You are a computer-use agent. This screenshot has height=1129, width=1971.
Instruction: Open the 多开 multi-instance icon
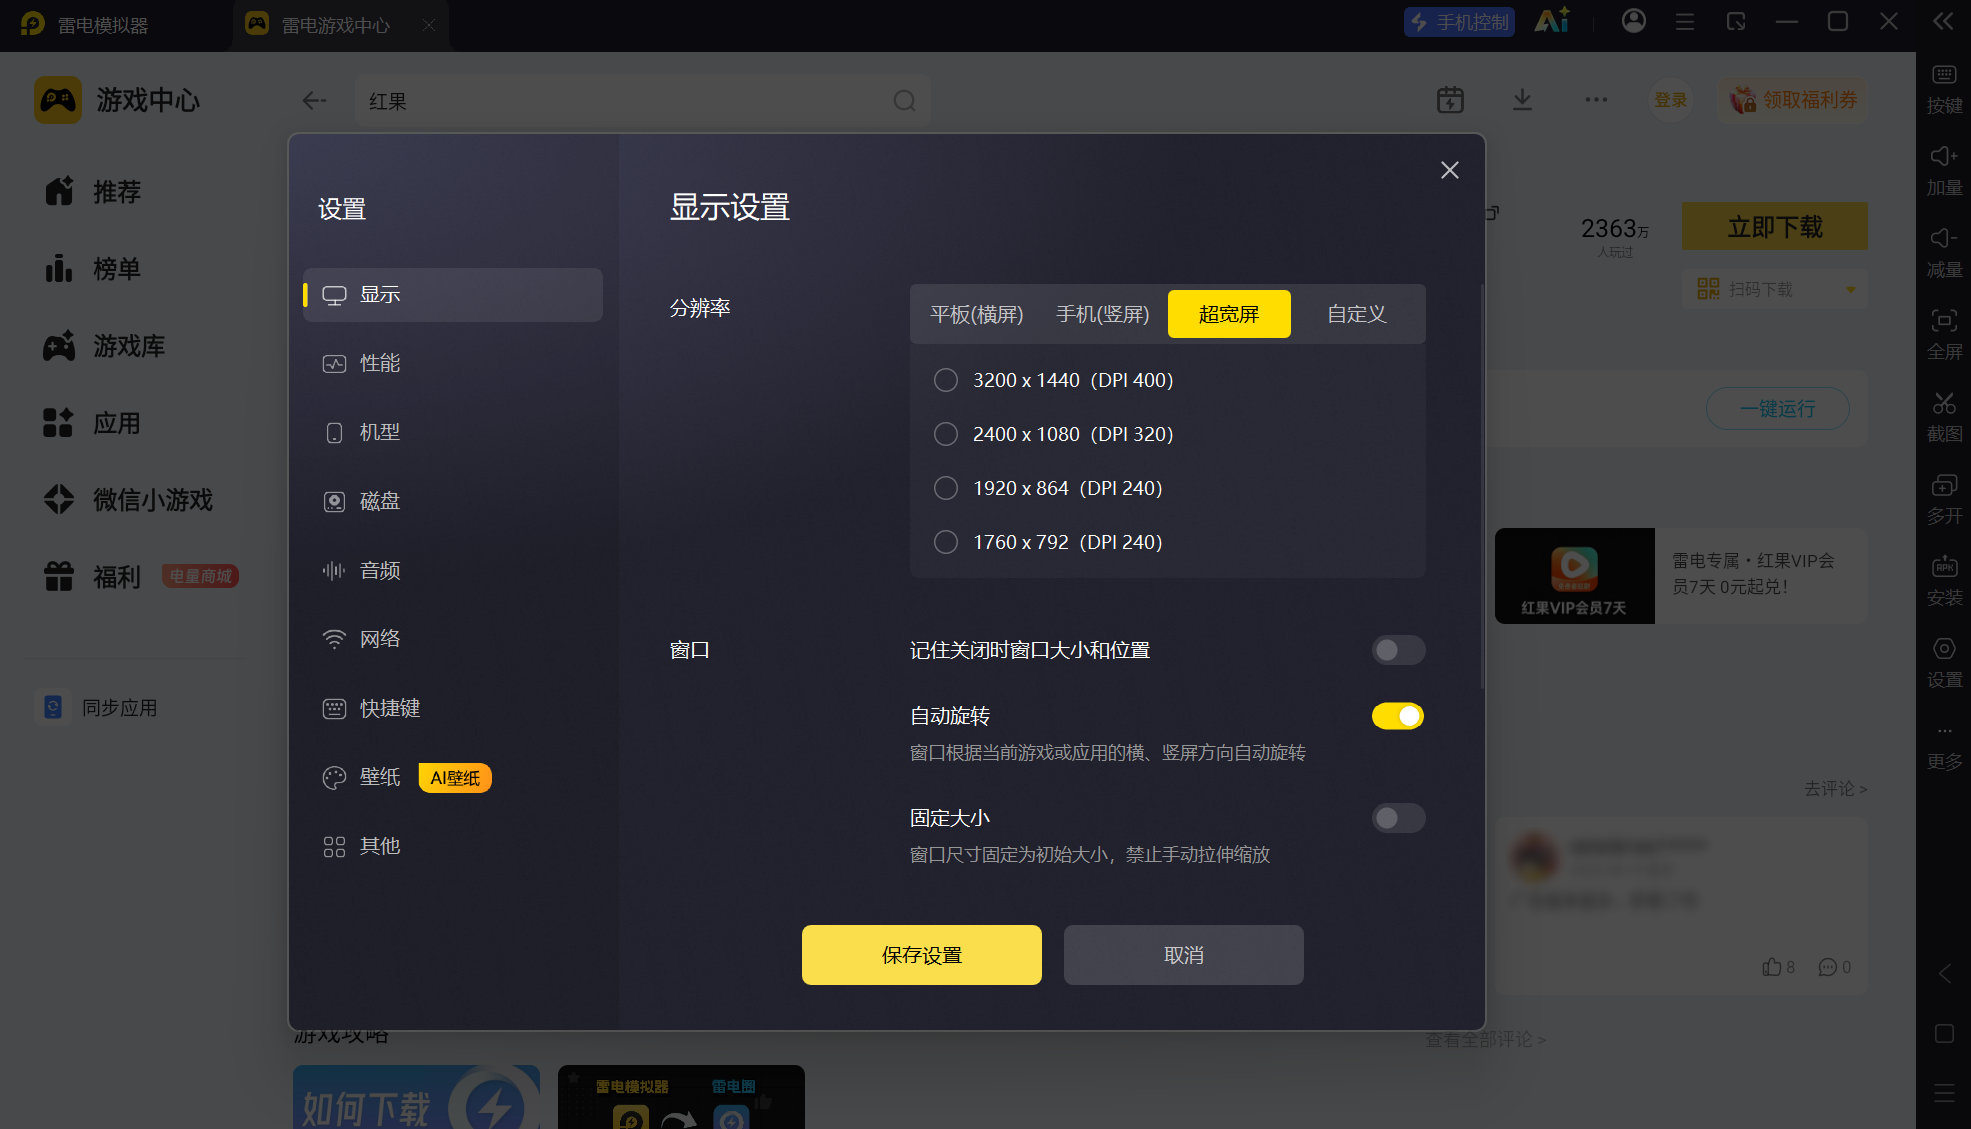pyautogui.click(x=1944, y=485)
